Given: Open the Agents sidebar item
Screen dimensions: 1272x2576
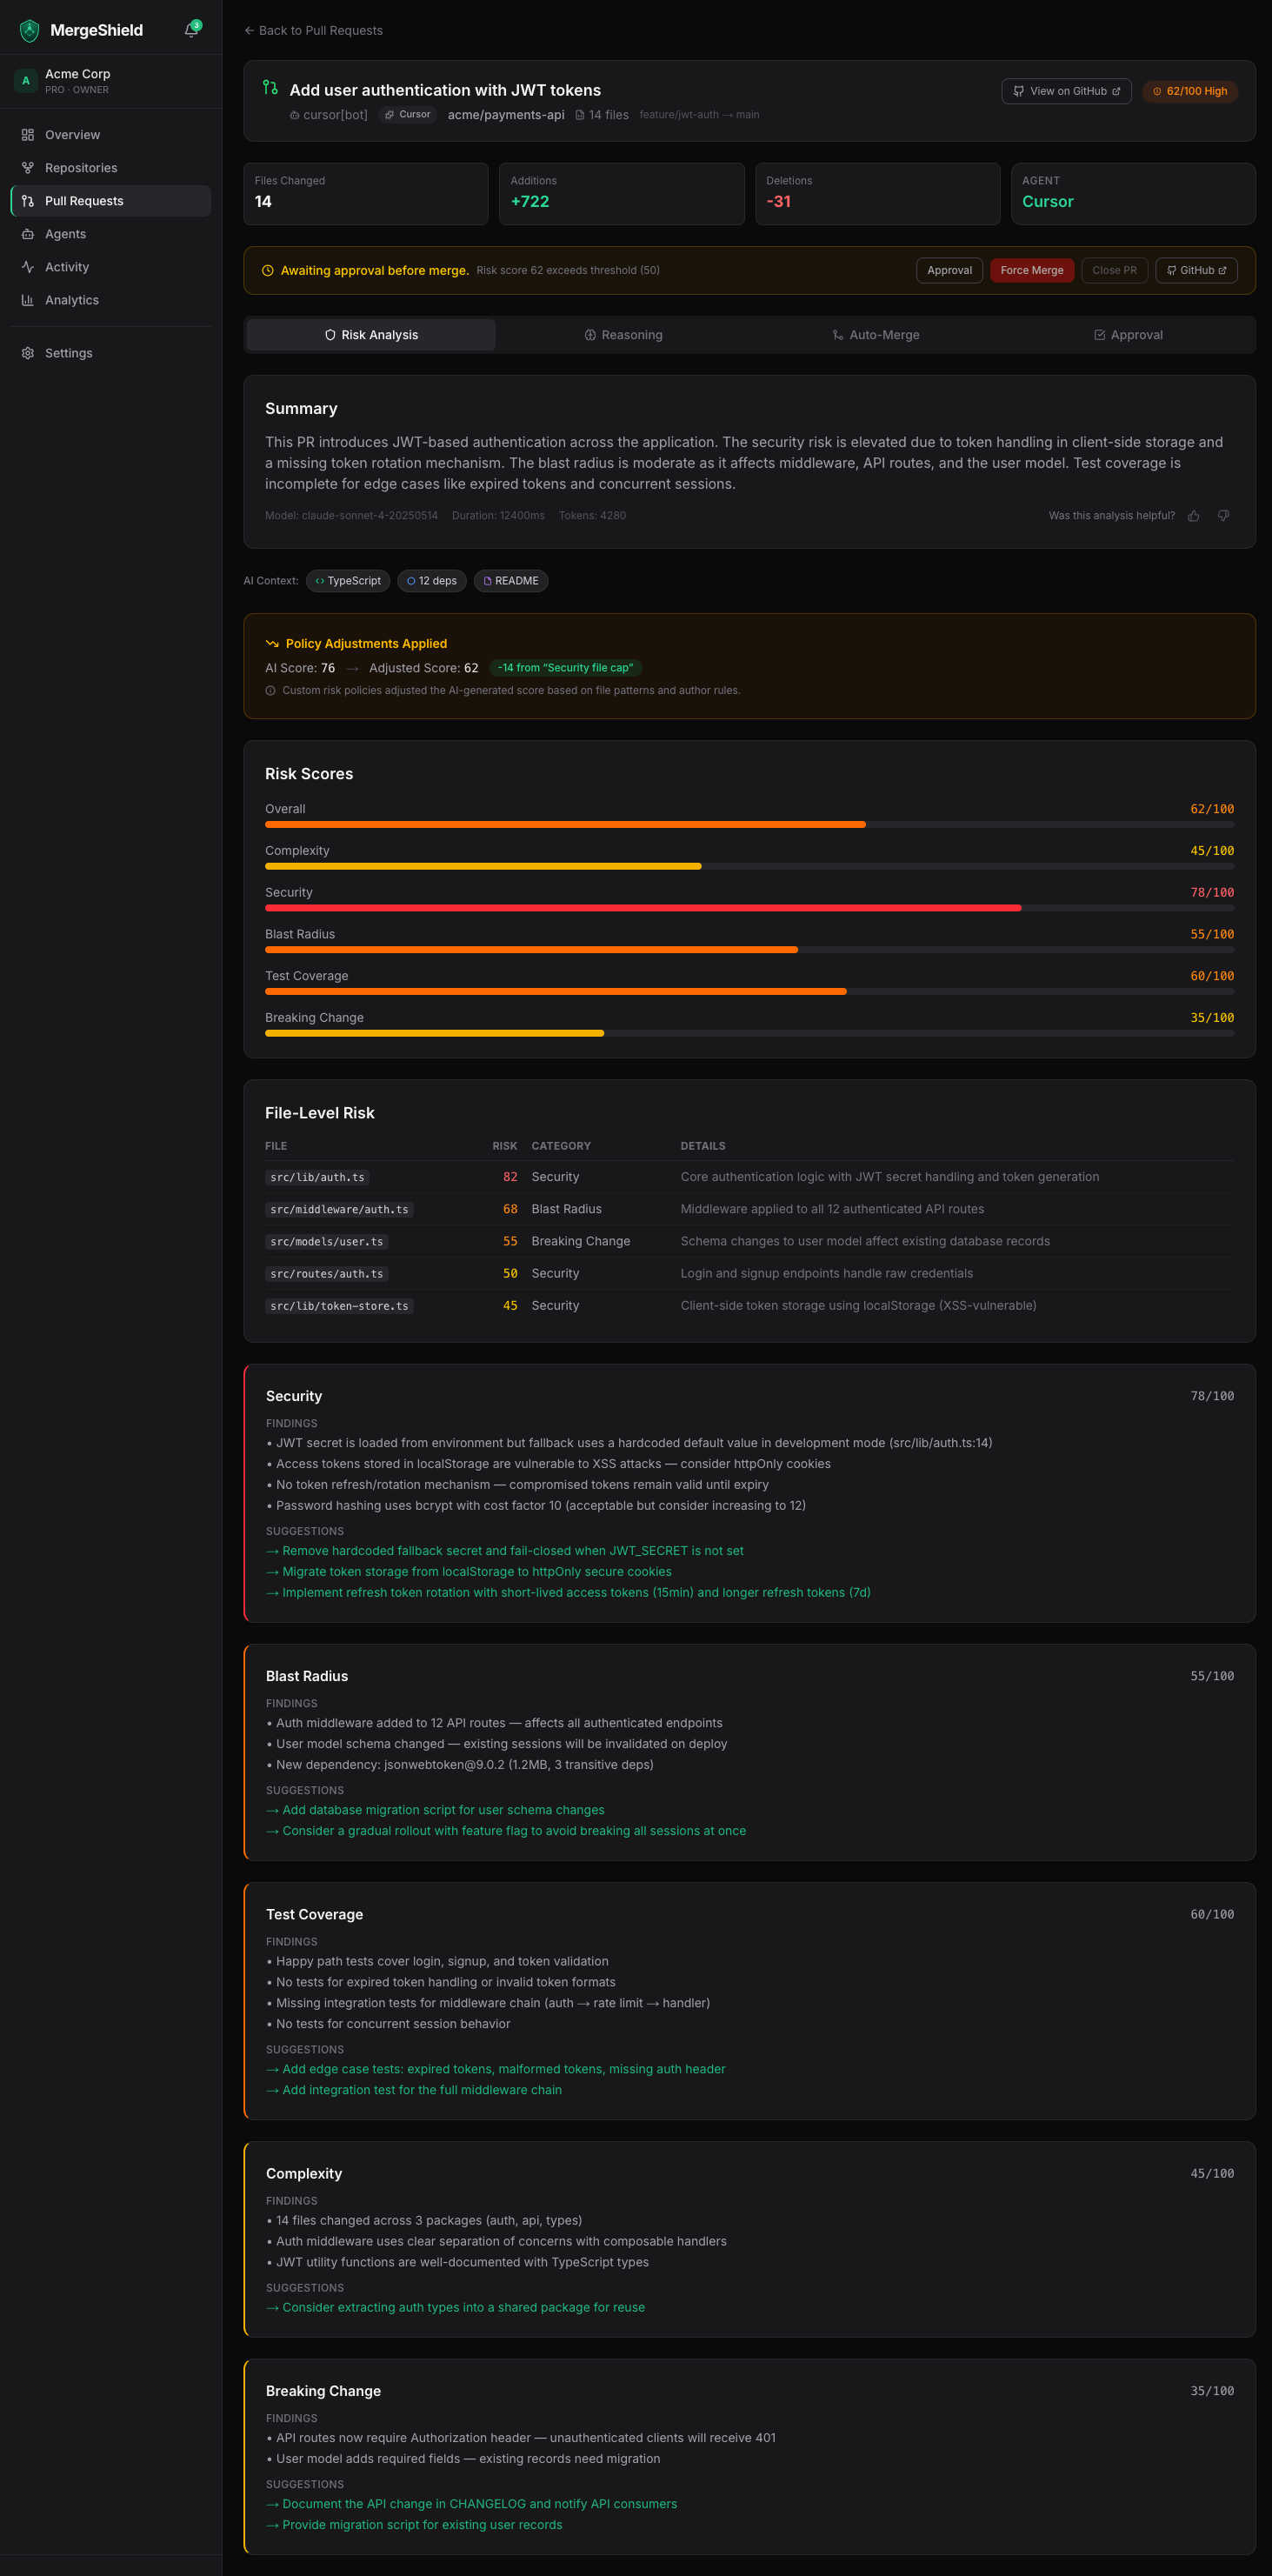Looking at the screenshot, I should pyautogui.click(x=65, y=234).
